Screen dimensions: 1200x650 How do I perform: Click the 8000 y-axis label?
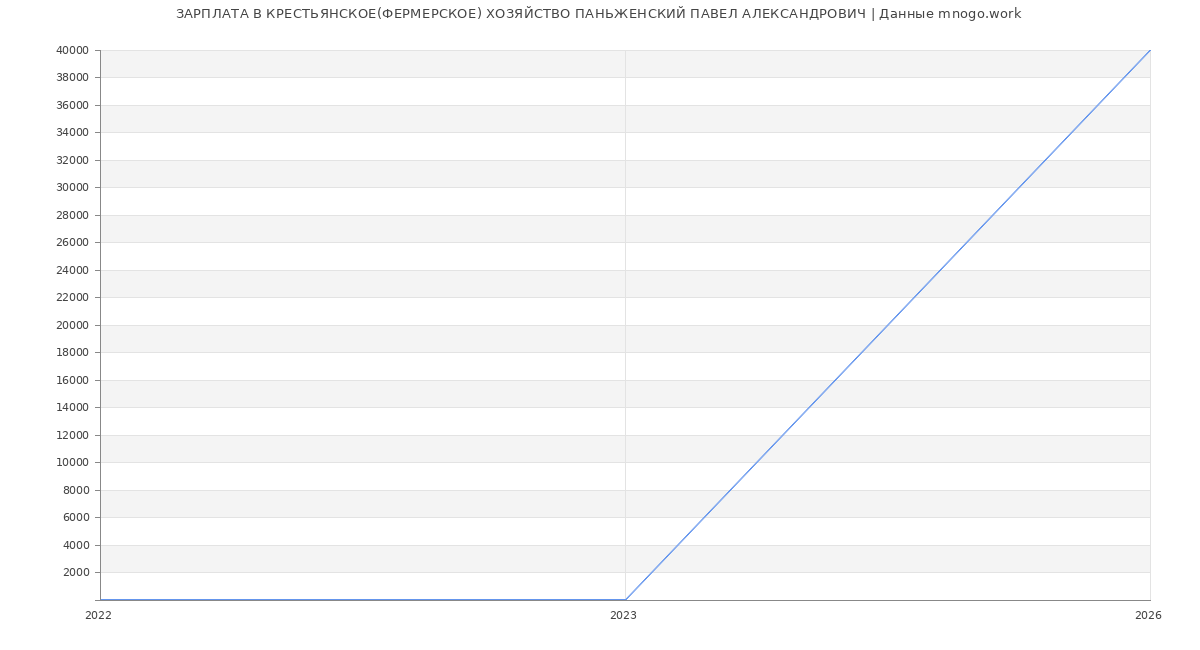(x=76, y=490)
